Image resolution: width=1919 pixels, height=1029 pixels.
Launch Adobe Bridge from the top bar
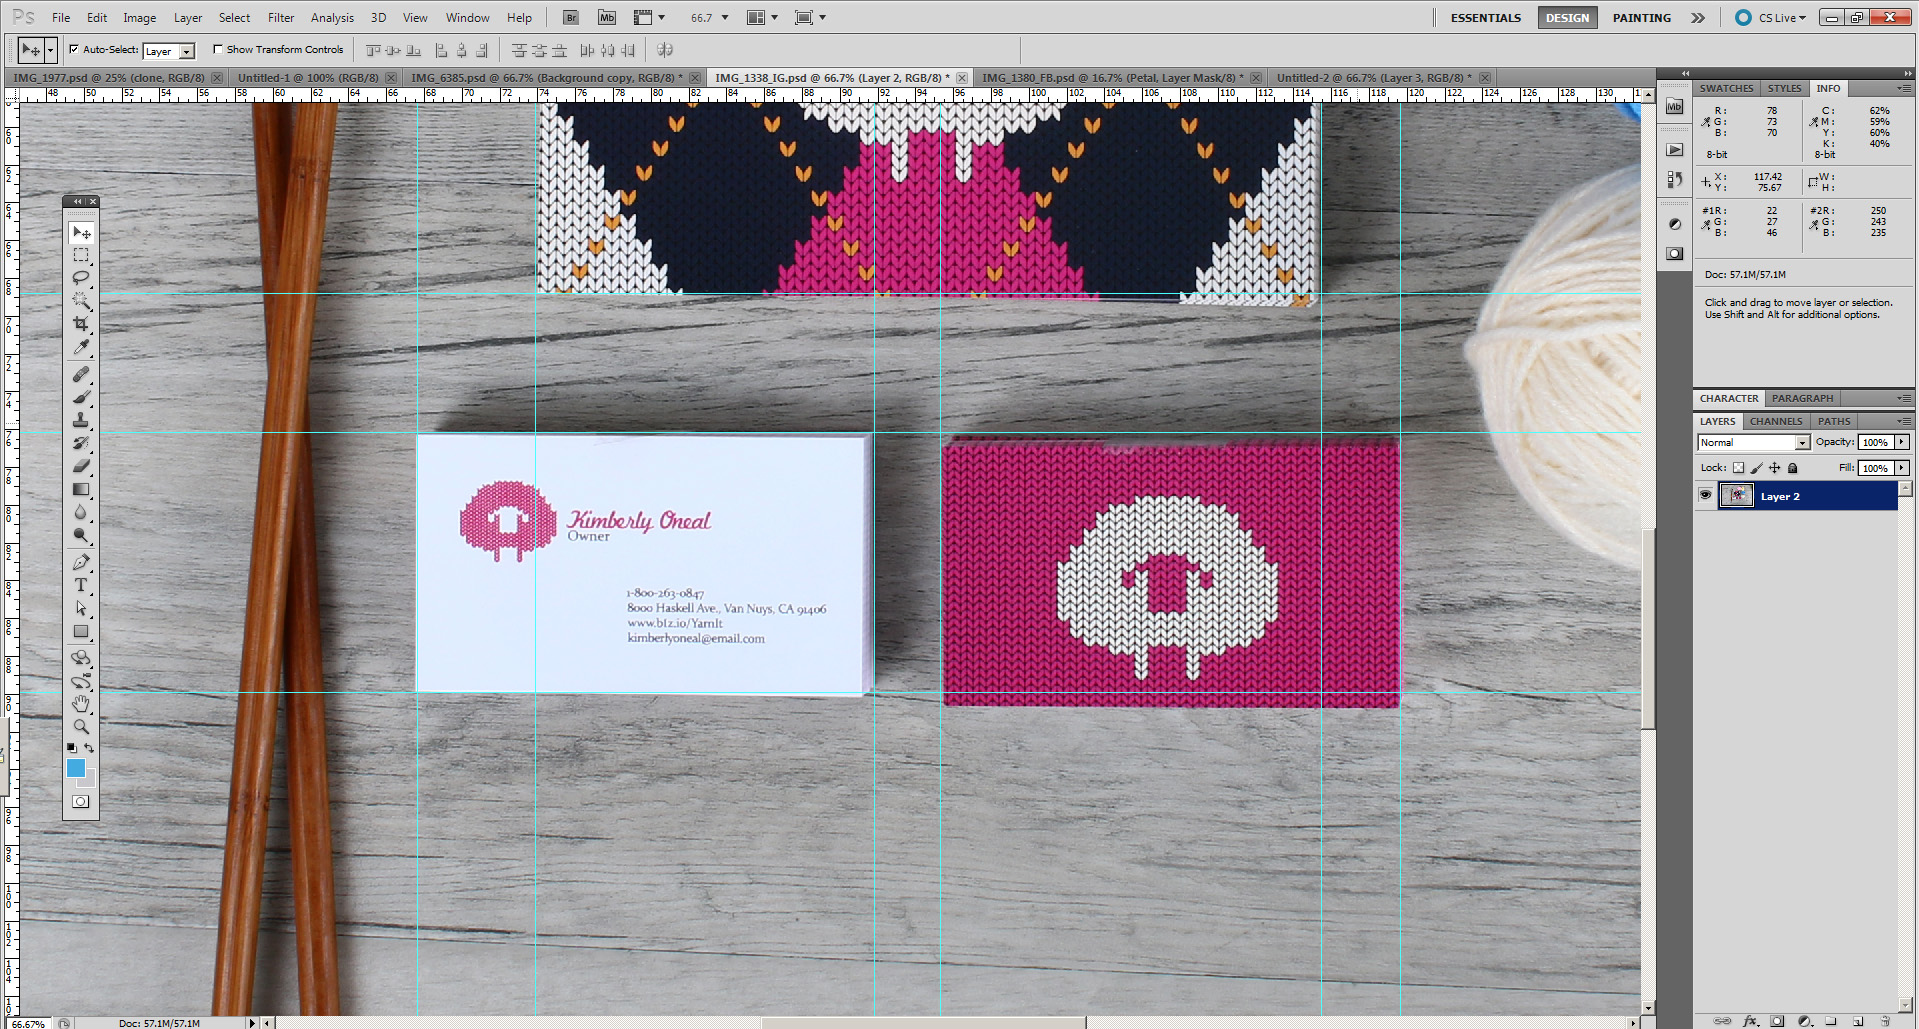tap(570, 17)
